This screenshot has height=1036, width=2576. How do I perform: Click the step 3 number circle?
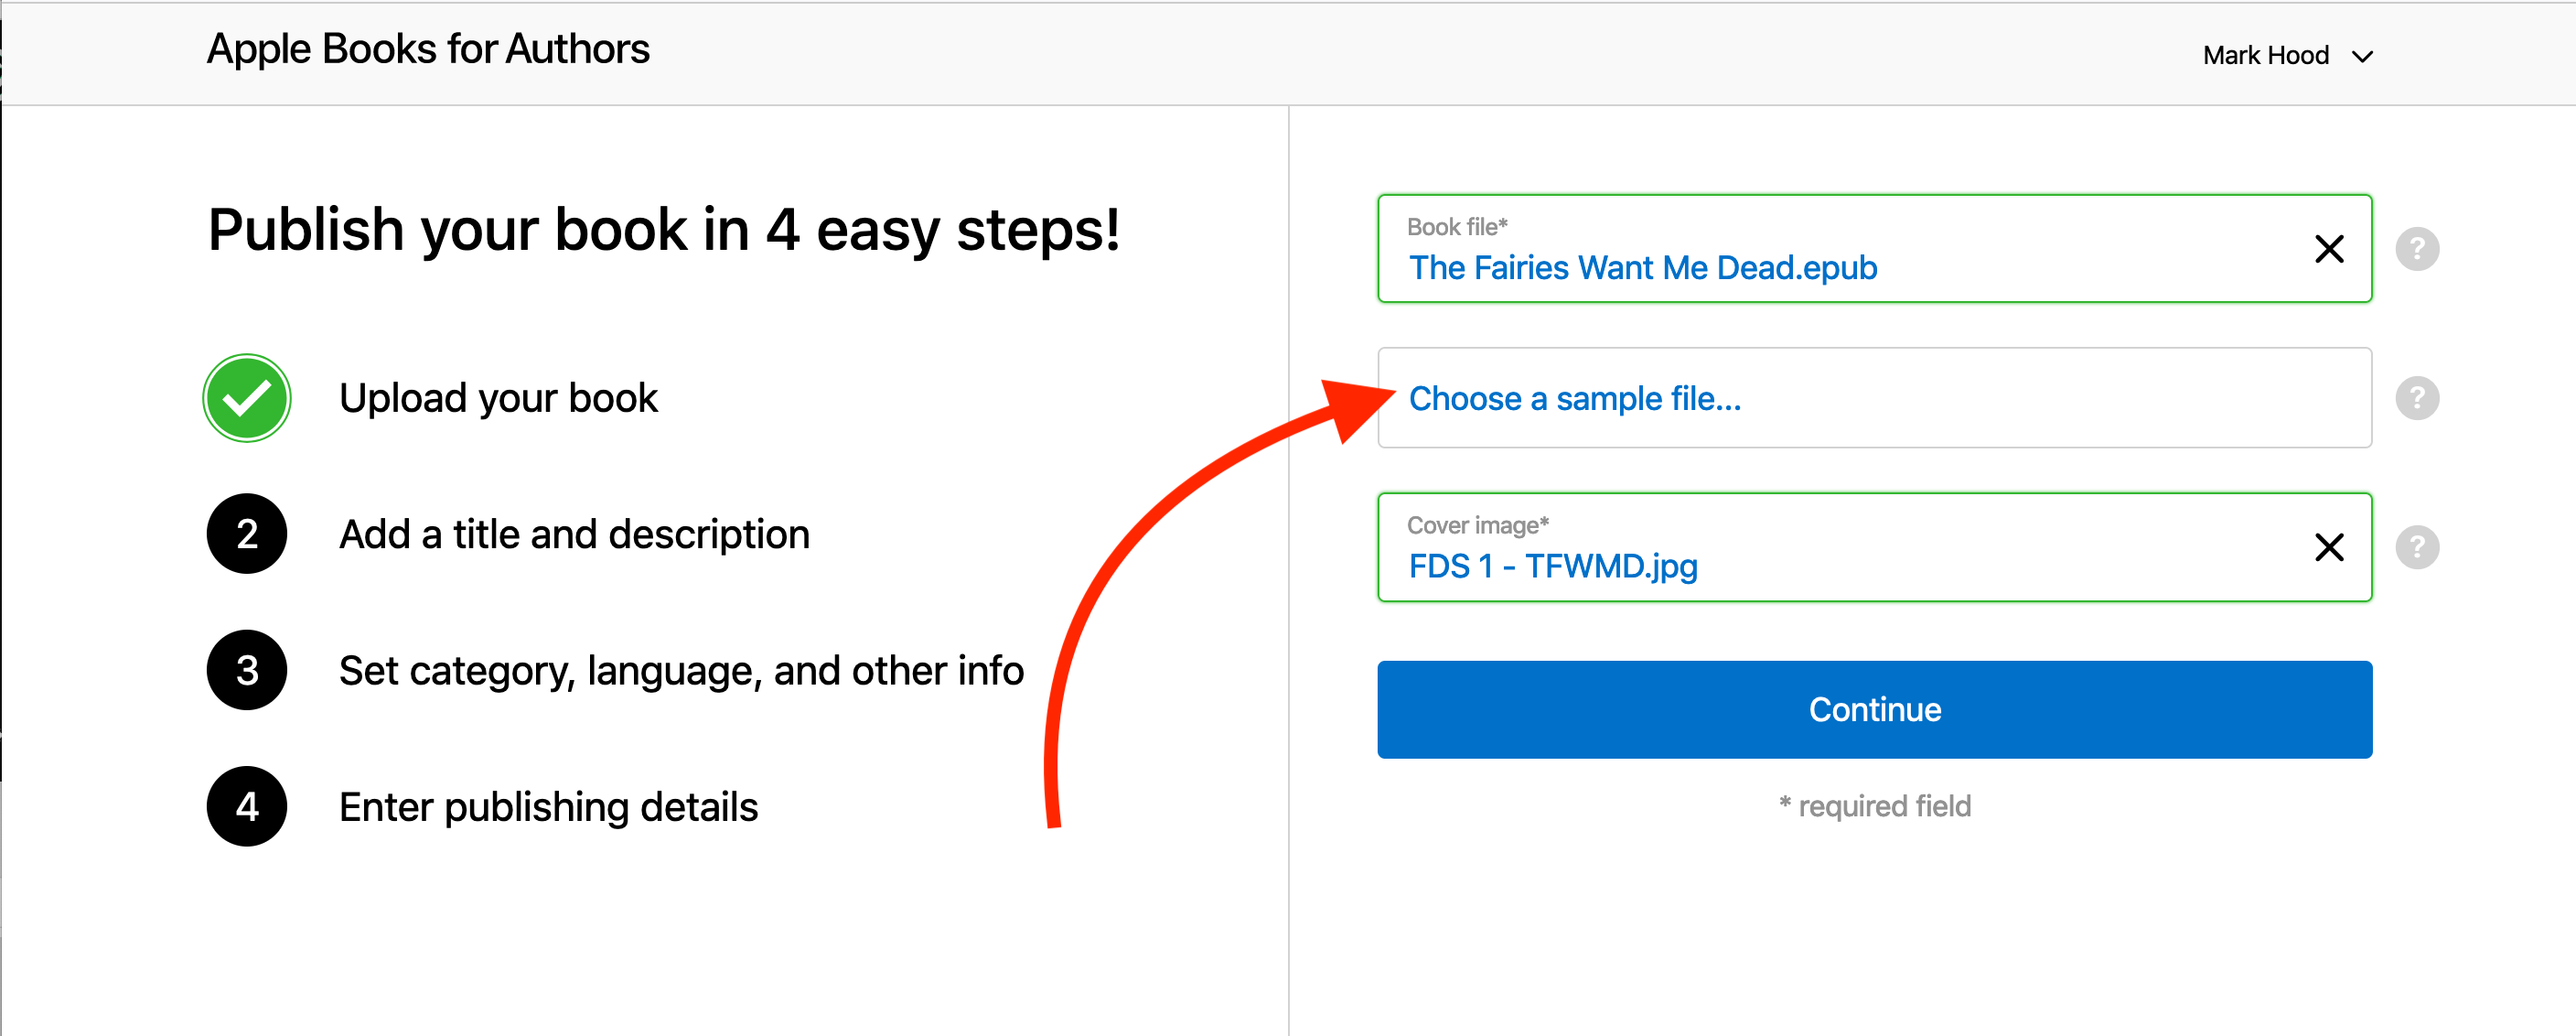[247, 670]
